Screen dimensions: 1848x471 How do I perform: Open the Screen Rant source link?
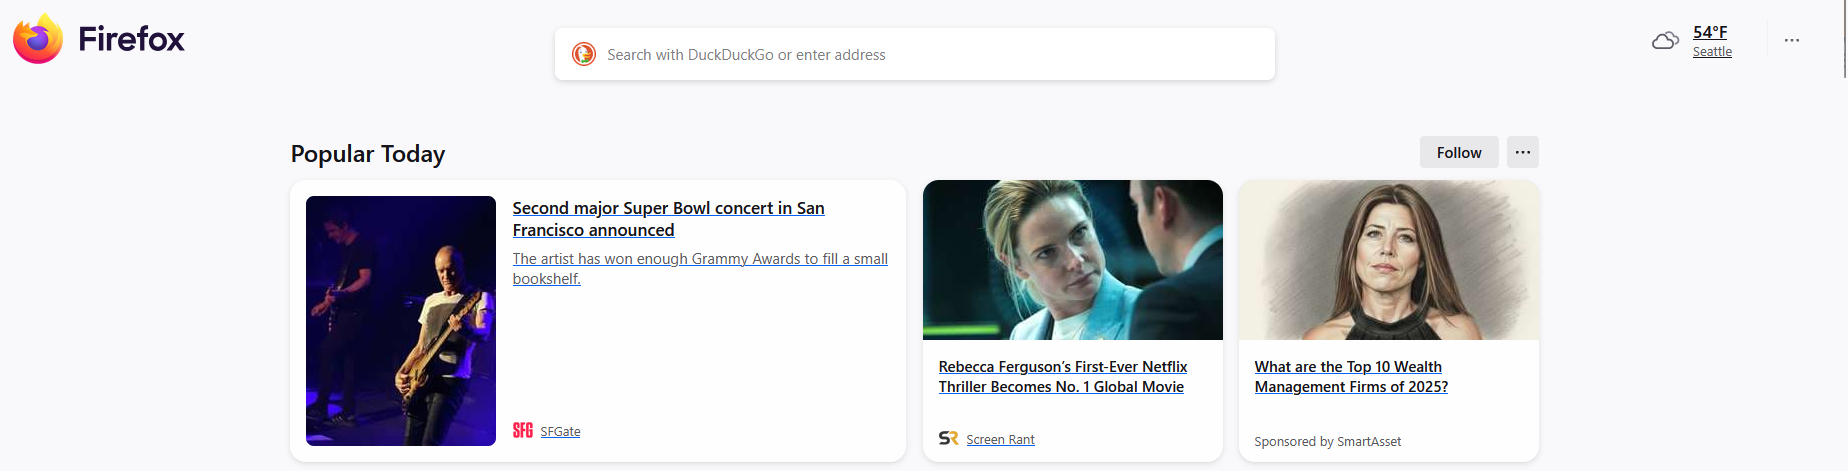point(1000,440)
